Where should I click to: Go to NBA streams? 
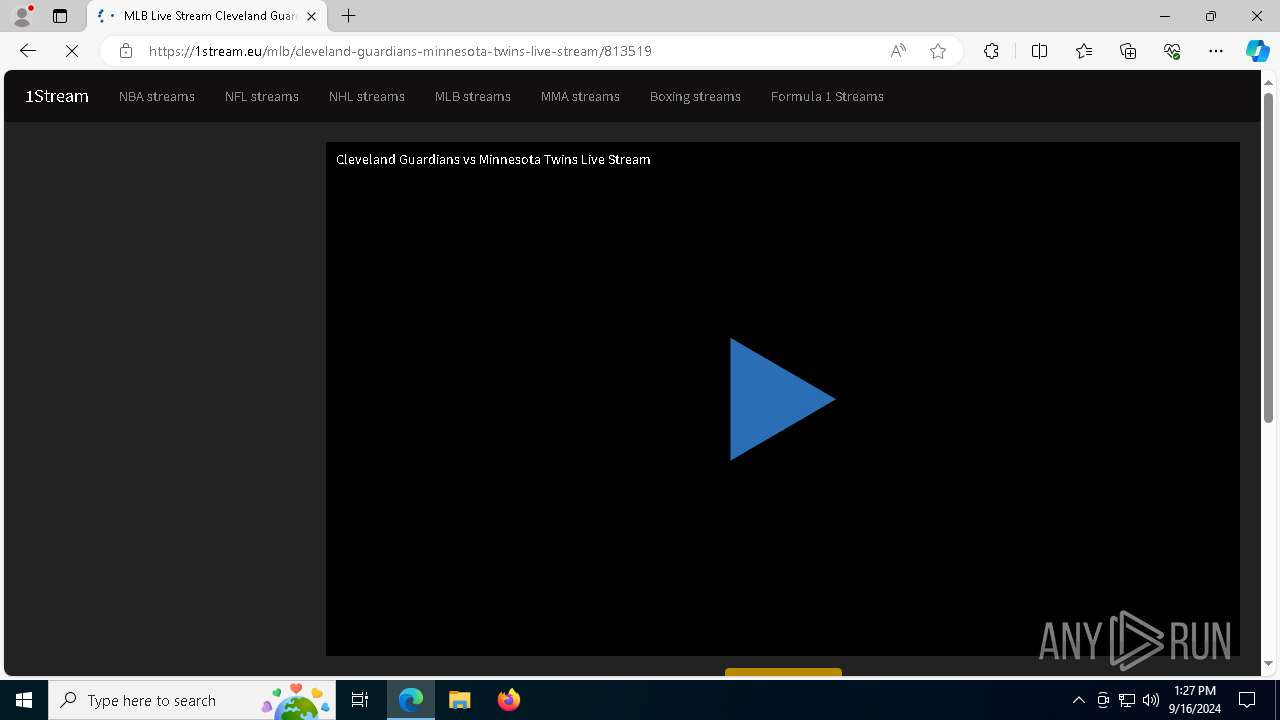pos(157,97)
